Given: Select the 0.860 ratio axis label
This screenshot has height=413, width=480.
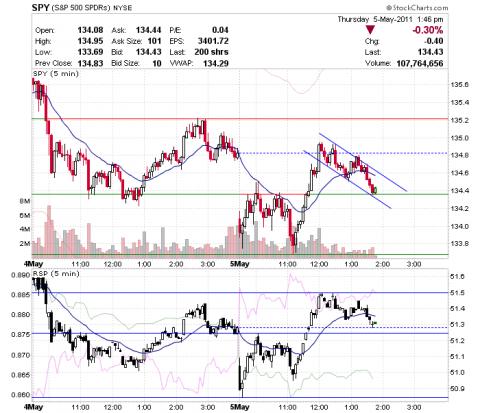Looking at the screenshot, I should pos(21,395).
